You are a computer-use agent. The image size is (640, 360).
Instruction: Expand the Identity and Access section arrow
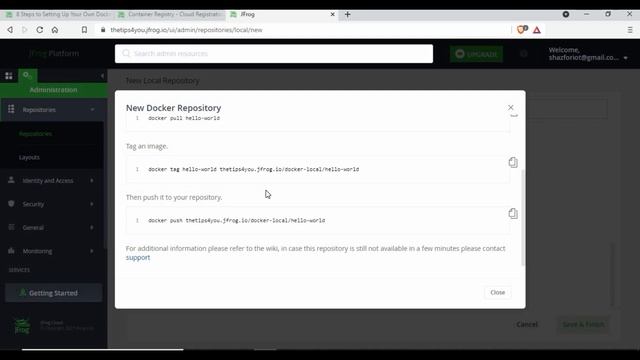click(x=91, y=180)
